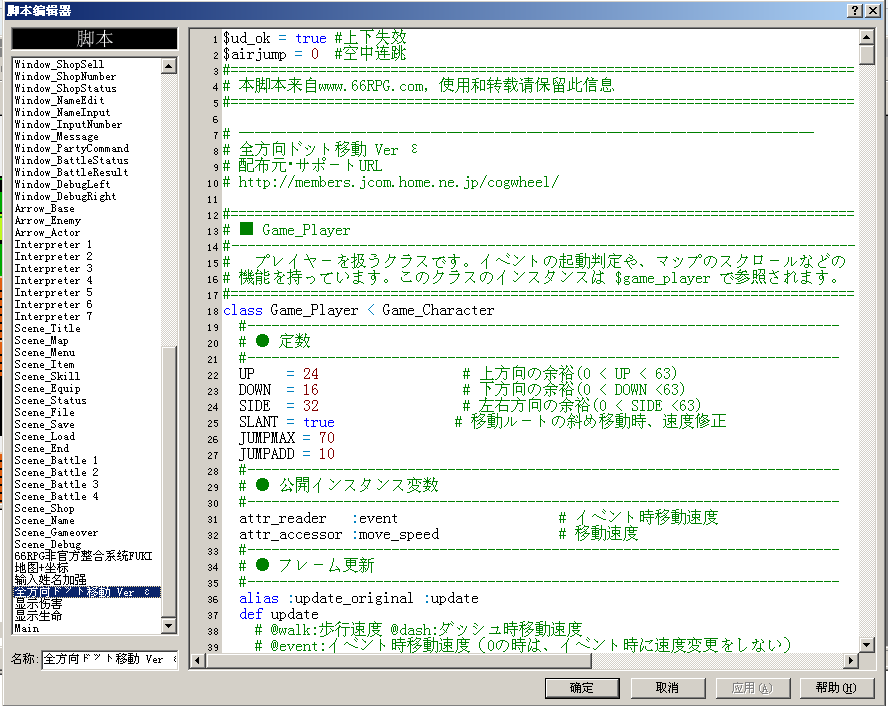888x706 pixels.
Task: Select Window_NameInput script
Action: (62, 113)
